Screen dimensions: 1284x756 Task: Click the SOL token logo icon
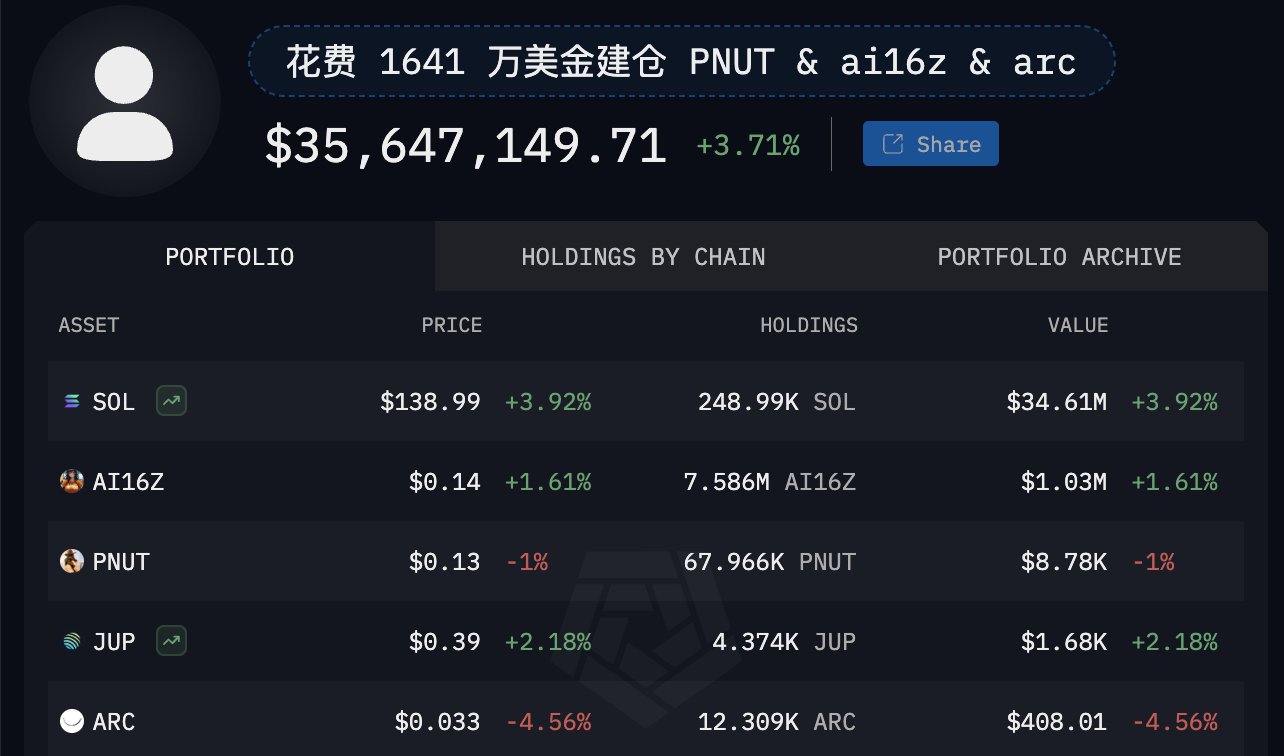(71, 402)
